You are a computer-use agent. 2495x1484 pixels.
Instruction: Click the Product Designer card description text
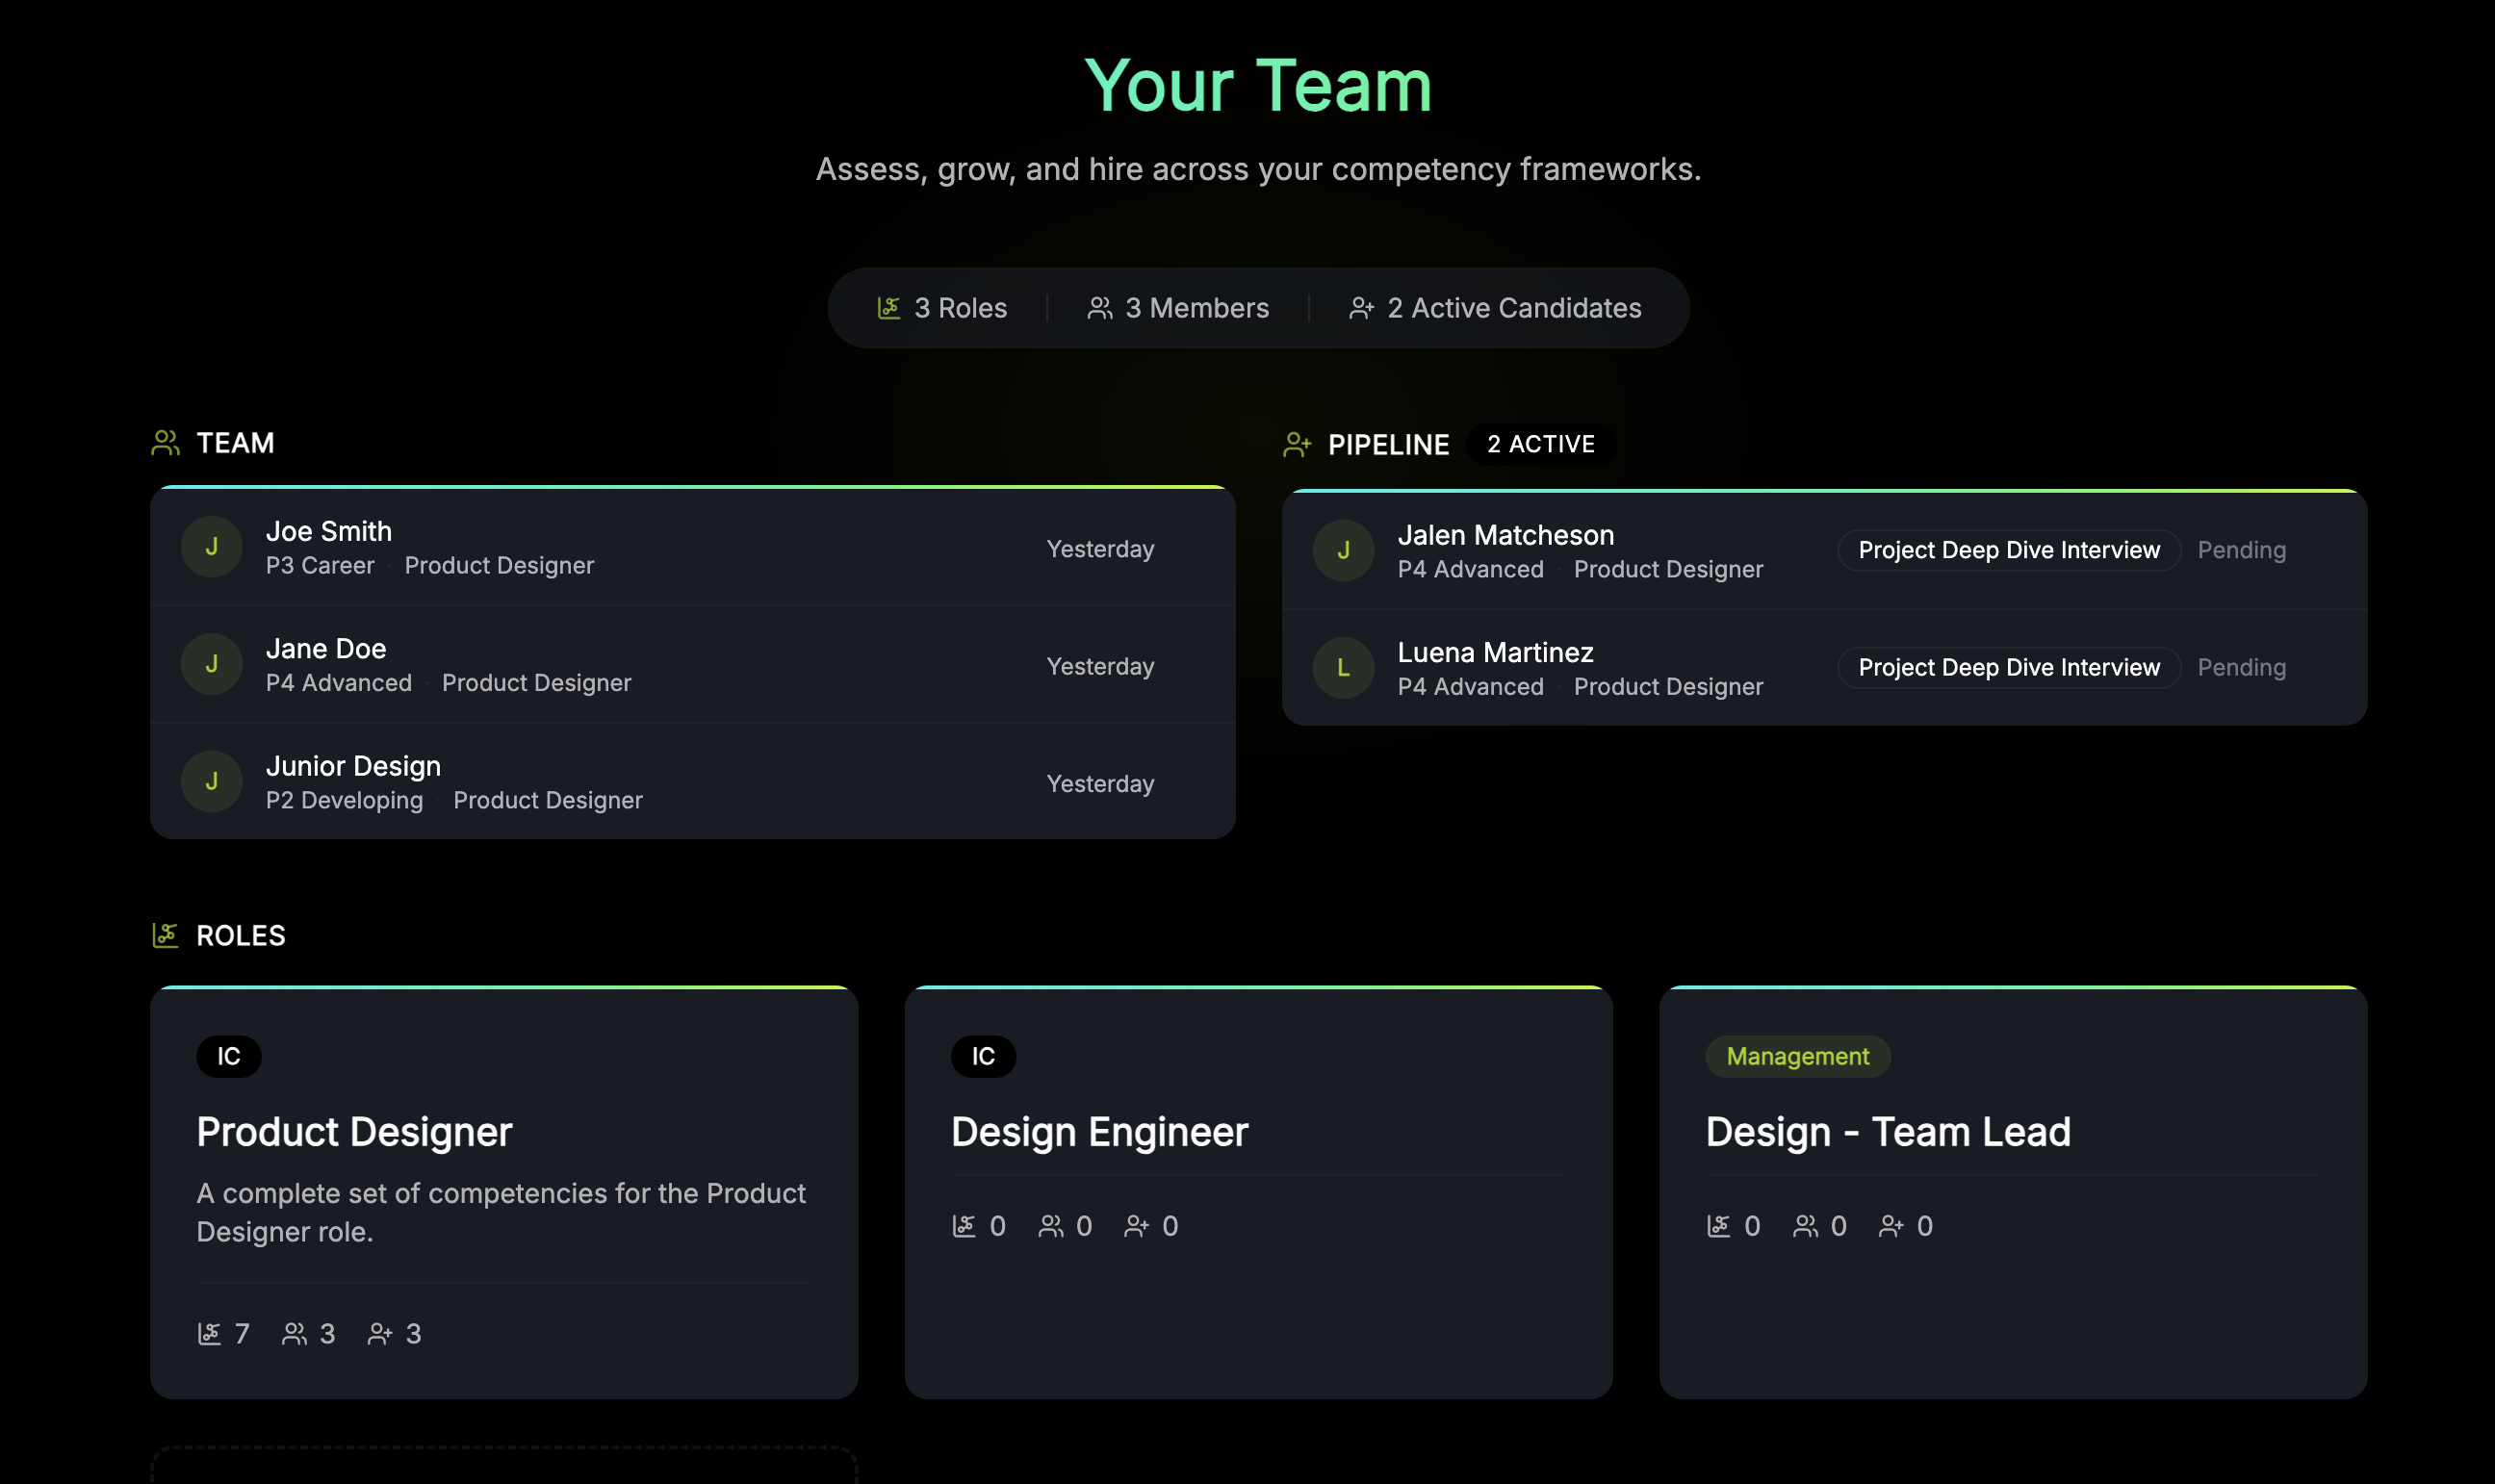tap(501, 1212)
